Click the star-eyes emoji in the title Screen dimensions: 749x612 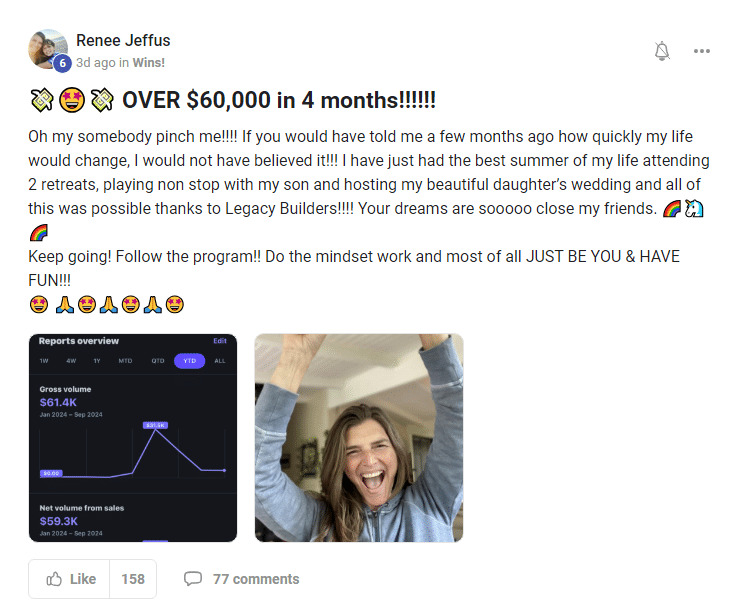[x=72, y=100]
